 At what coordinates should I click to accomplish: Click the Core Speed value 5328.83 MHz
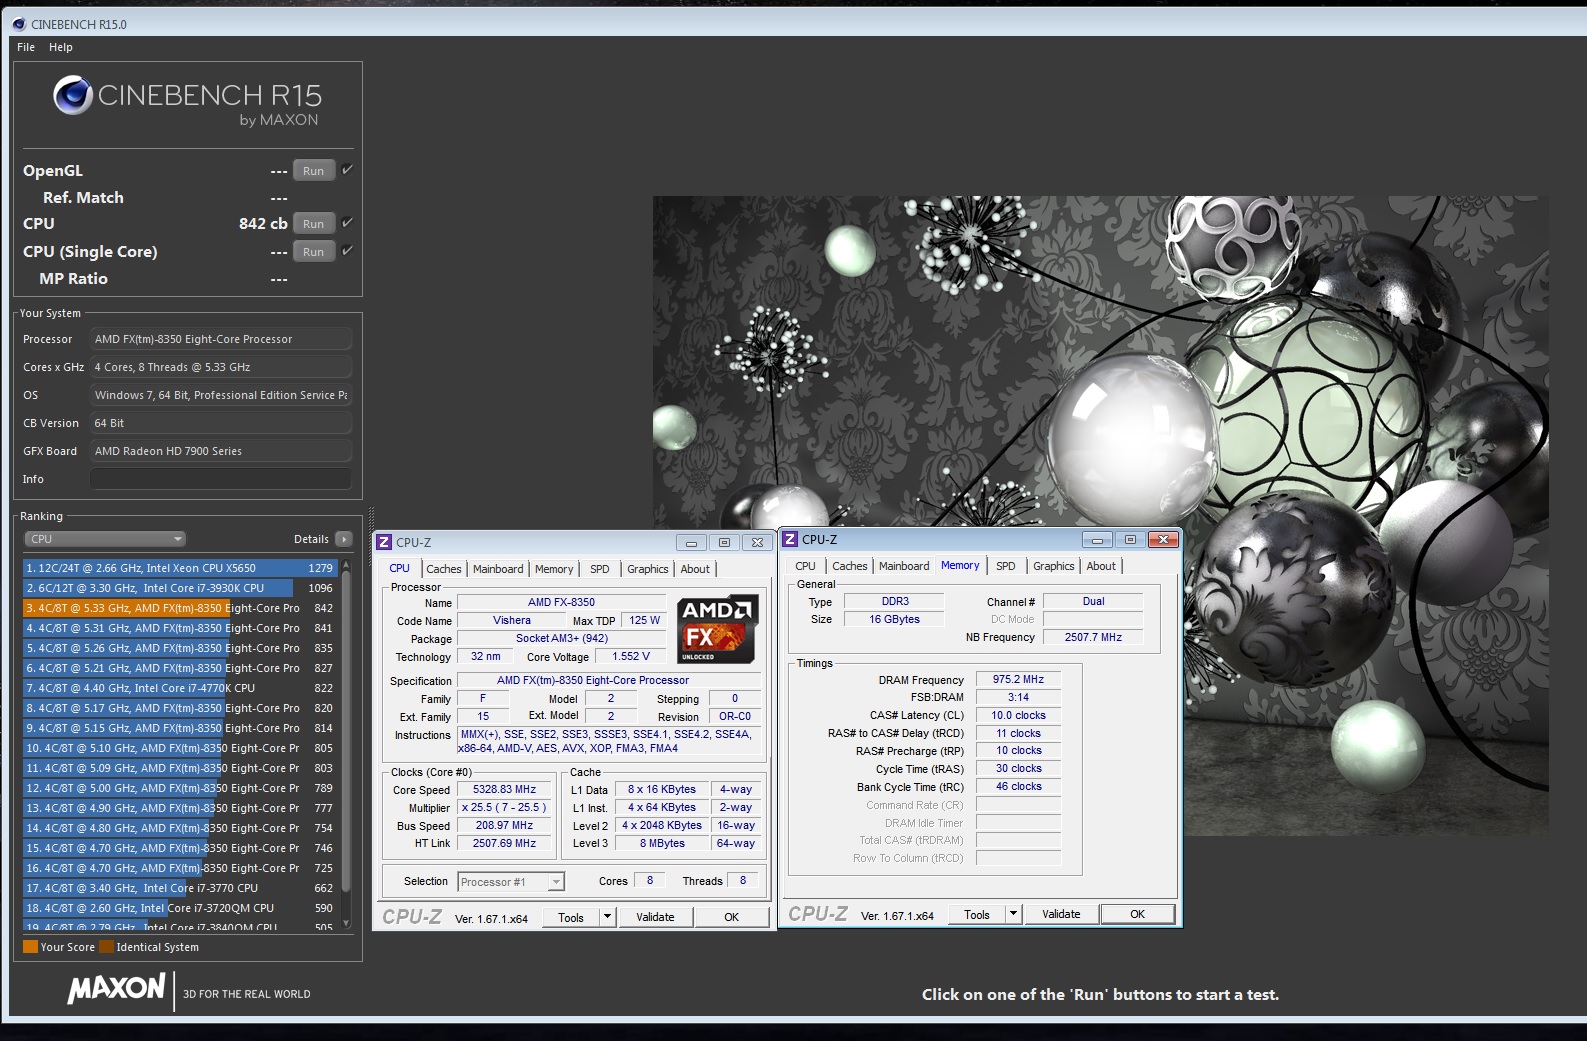coord(505,790)
